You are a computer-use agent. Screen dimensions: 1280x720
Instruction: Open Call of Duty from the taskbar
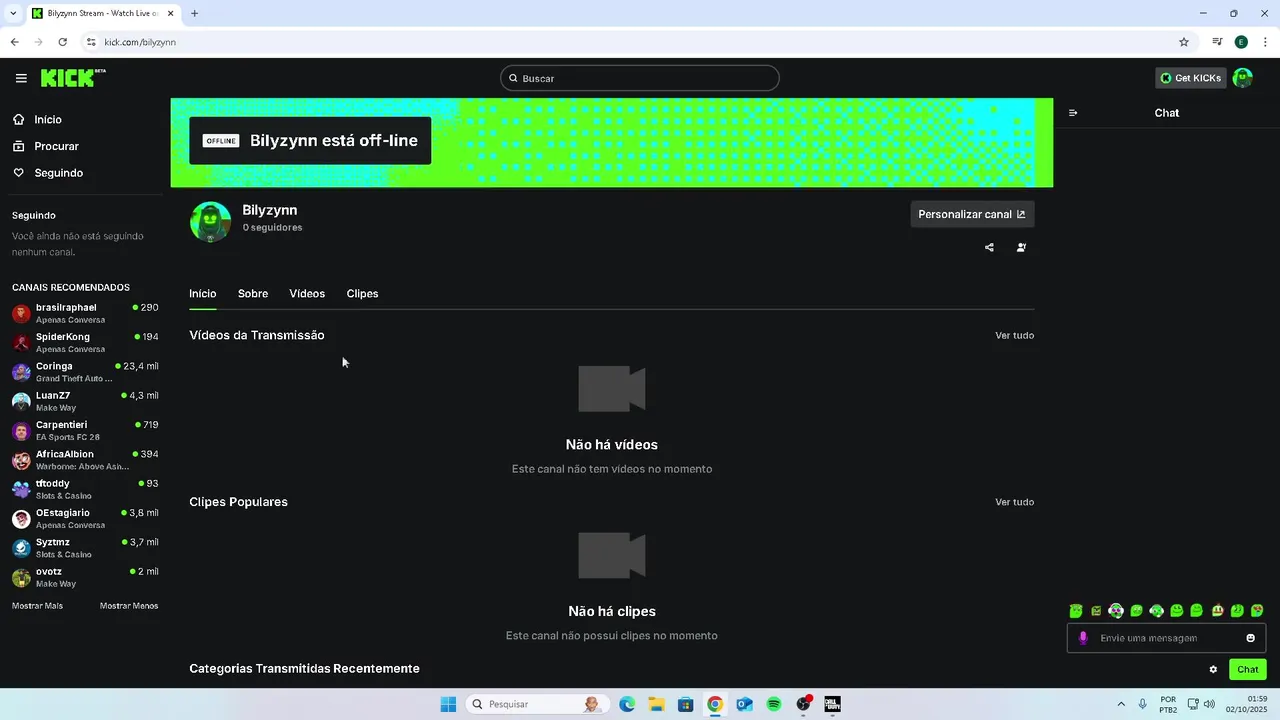click(x=832, y=704)
